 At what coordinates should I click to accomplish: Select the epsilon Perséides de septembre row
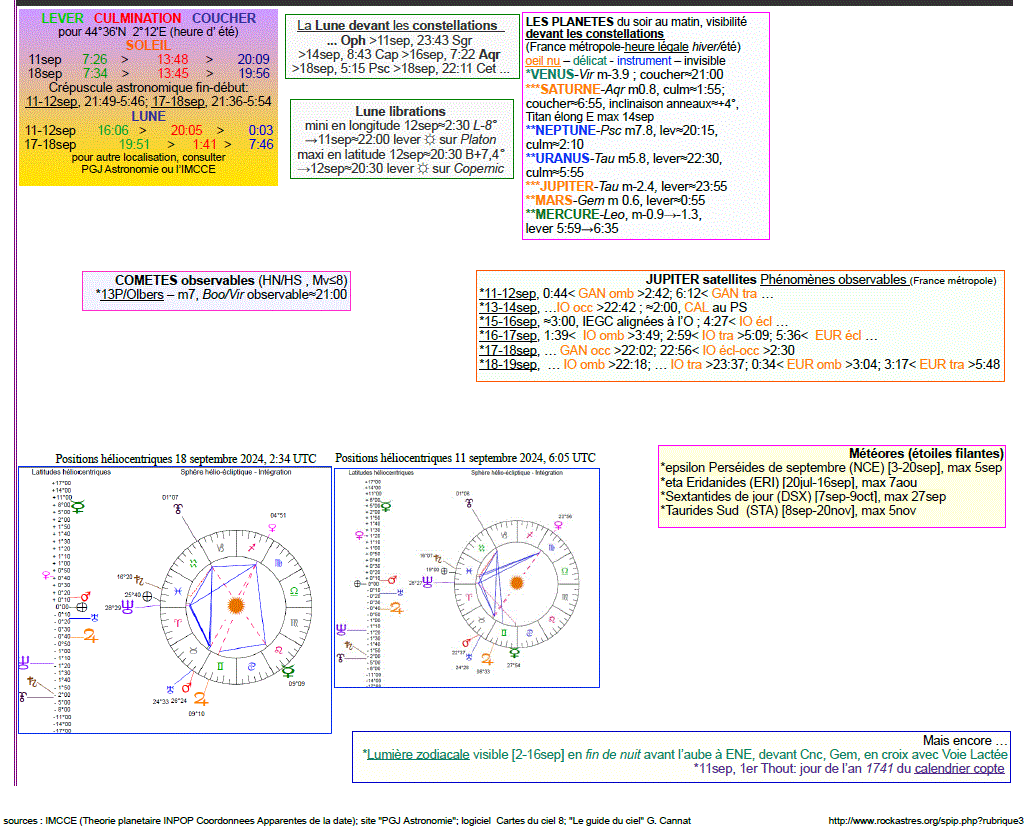tap(832, 467)
